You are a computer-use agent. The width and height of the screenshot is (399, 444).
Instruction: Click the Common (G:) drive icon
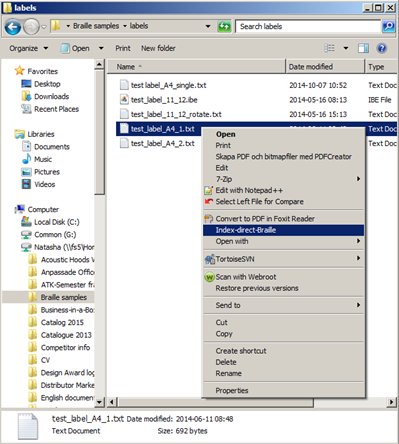26,234
